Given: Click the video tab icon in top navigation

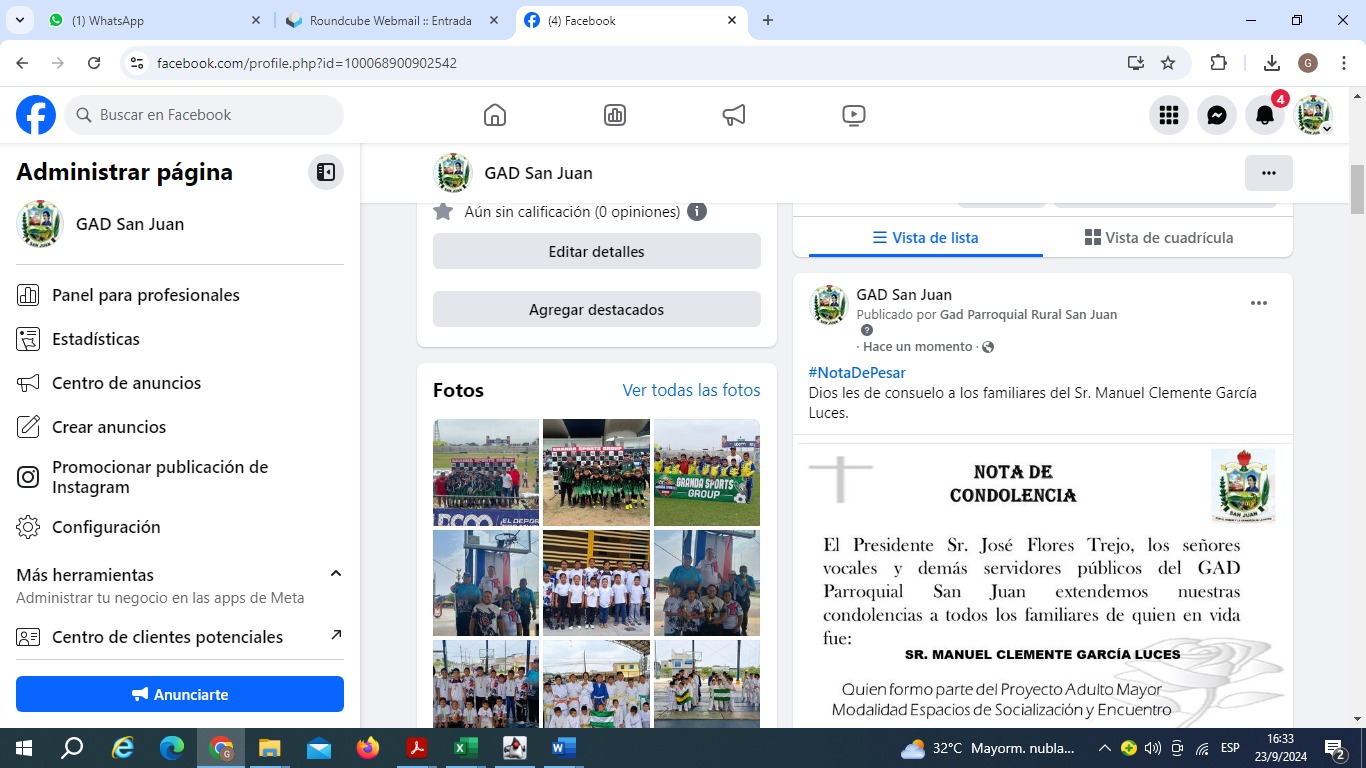Looking at the screenshot, I should (853, 115).
